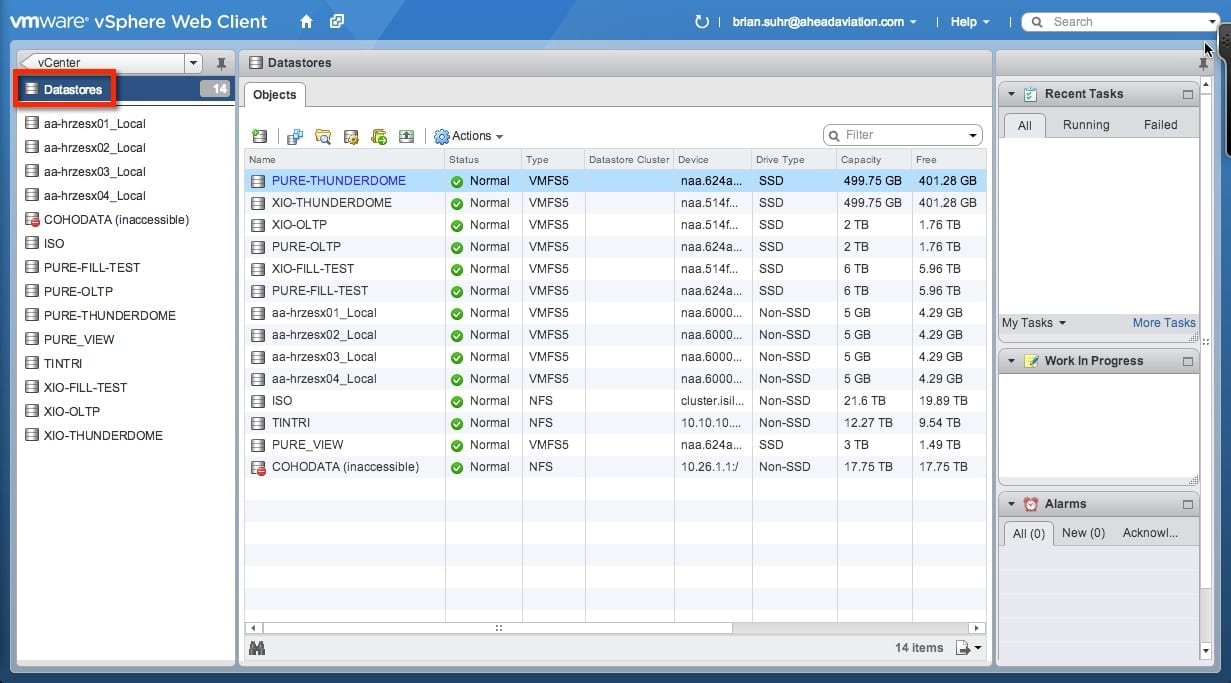Click the Recent Tasks clipboard icon
1231x683 pixels.
pos(1031,94)
